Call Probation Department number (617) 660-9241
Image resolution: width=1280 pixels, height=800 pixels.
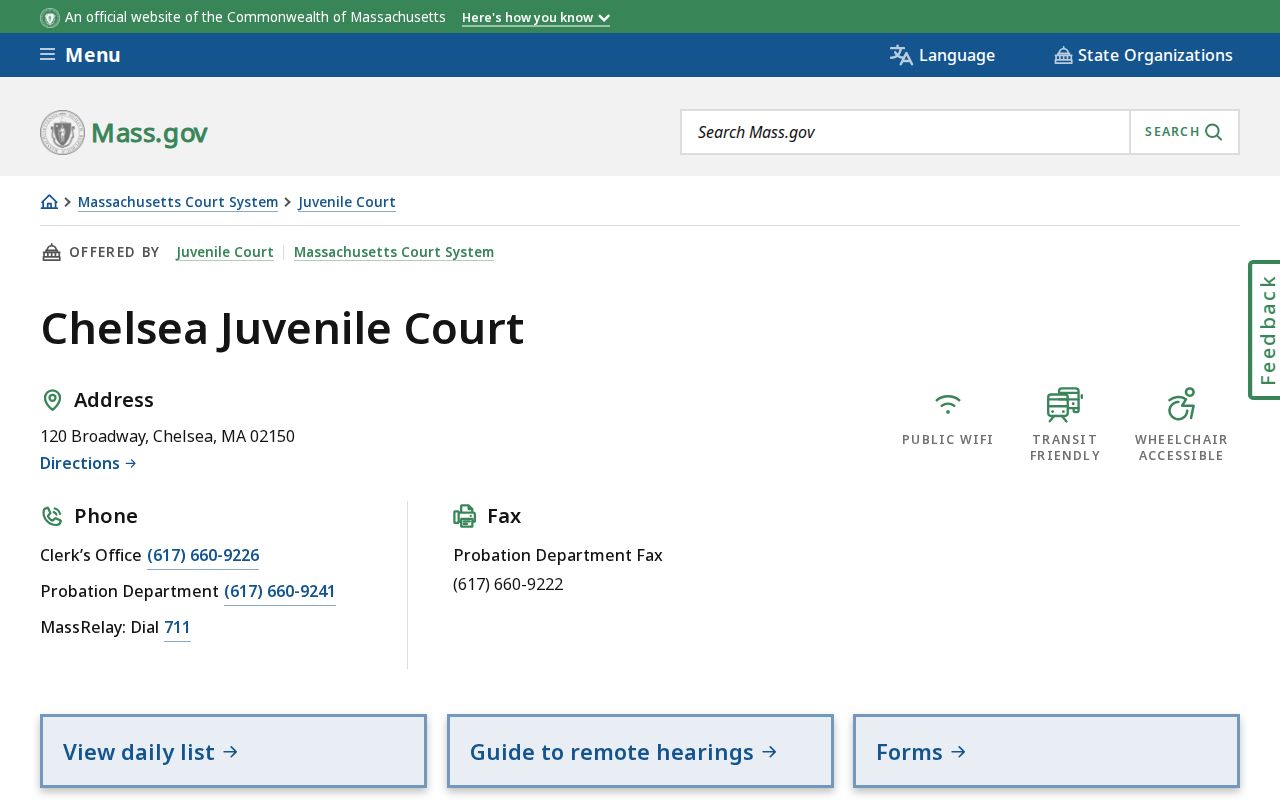[x=280, y=592]
